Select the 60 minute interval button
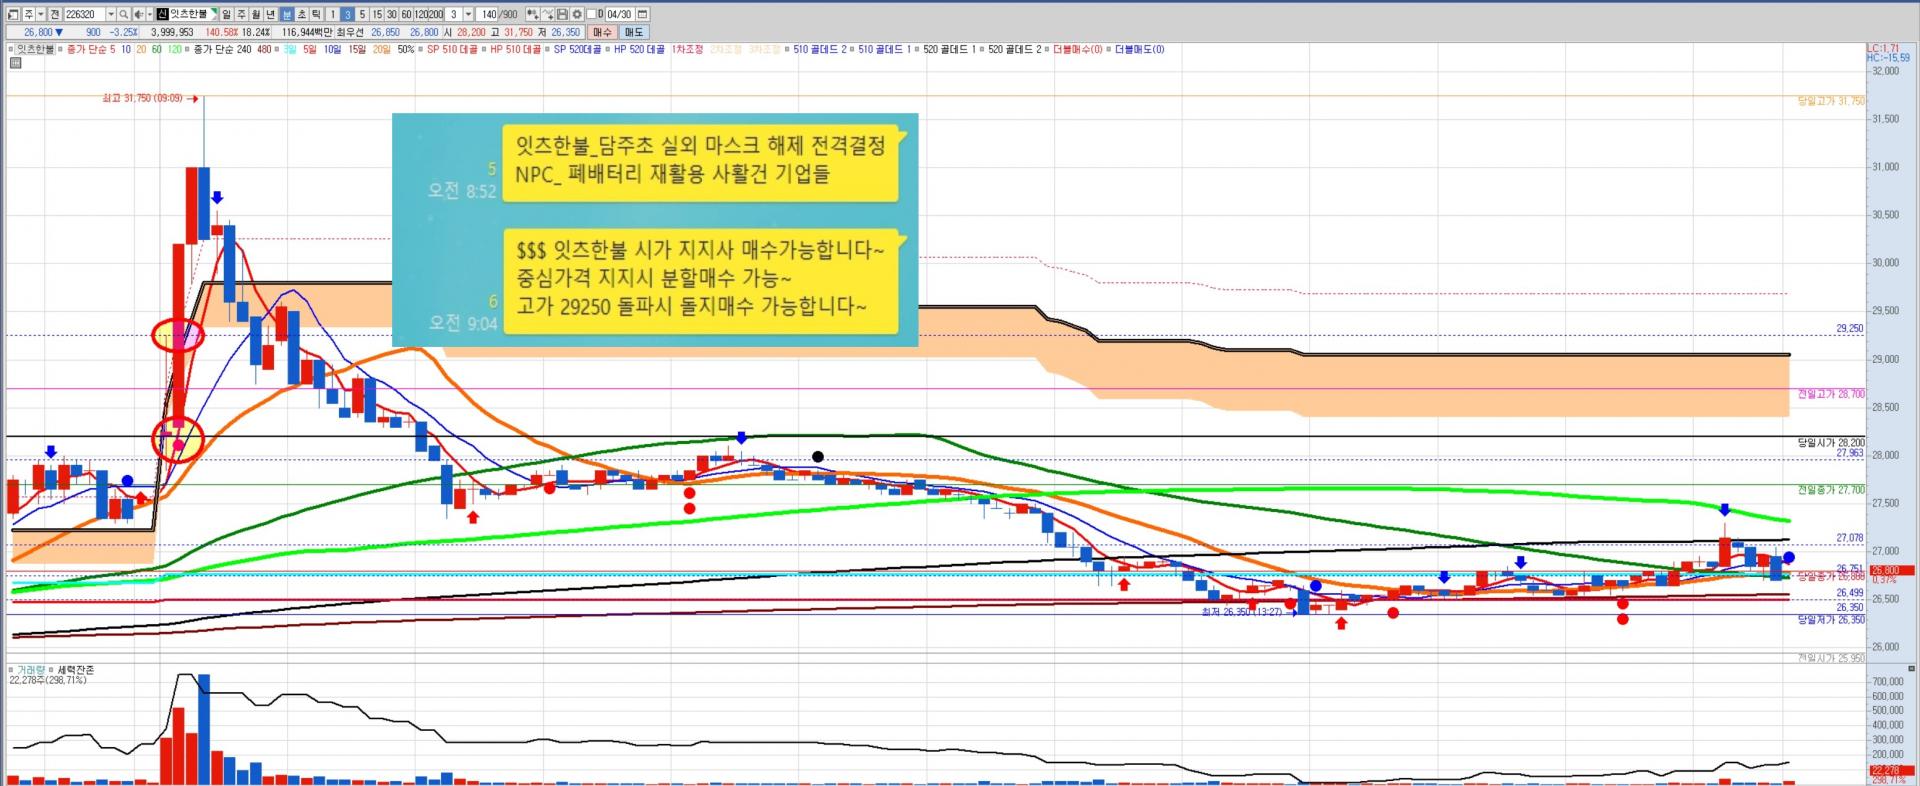The height and width of the screenshot is (786, 1920). (x=407, y=15)
